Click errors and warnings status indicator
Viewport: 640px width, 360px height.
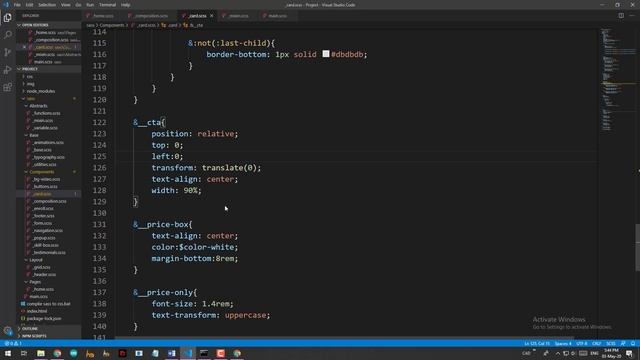coord(13,343)
